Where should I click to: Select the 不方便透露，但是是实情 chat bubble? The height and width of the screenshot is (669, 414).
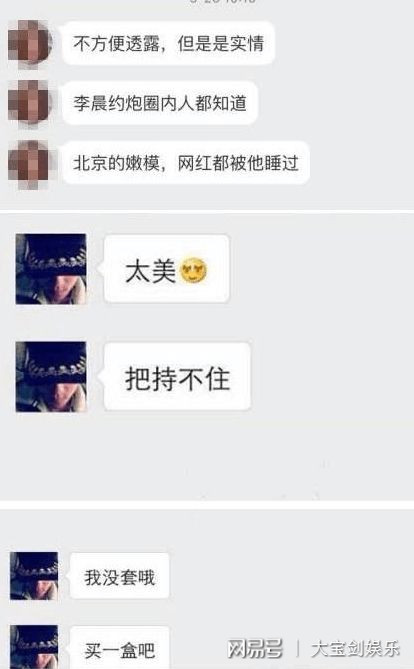tap(169, 44)
